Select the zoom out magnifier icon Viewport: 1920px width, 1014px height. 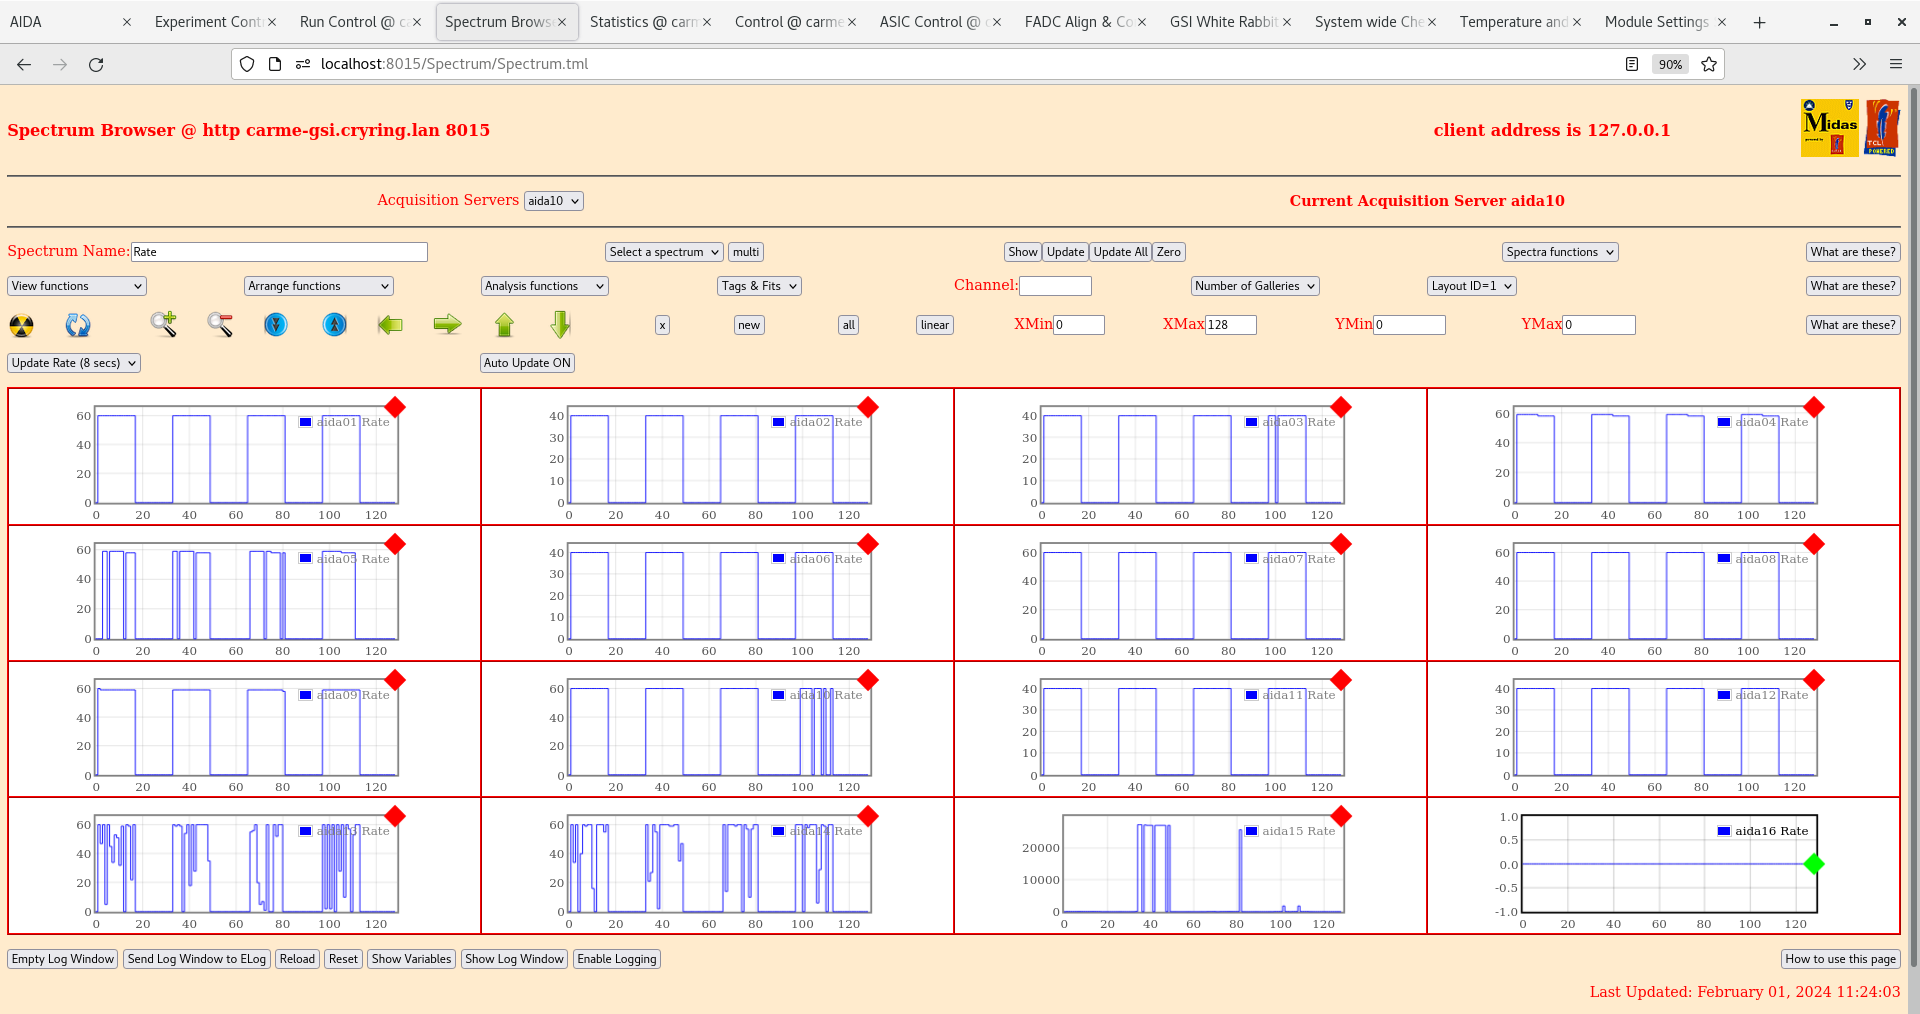pos(220,325)
